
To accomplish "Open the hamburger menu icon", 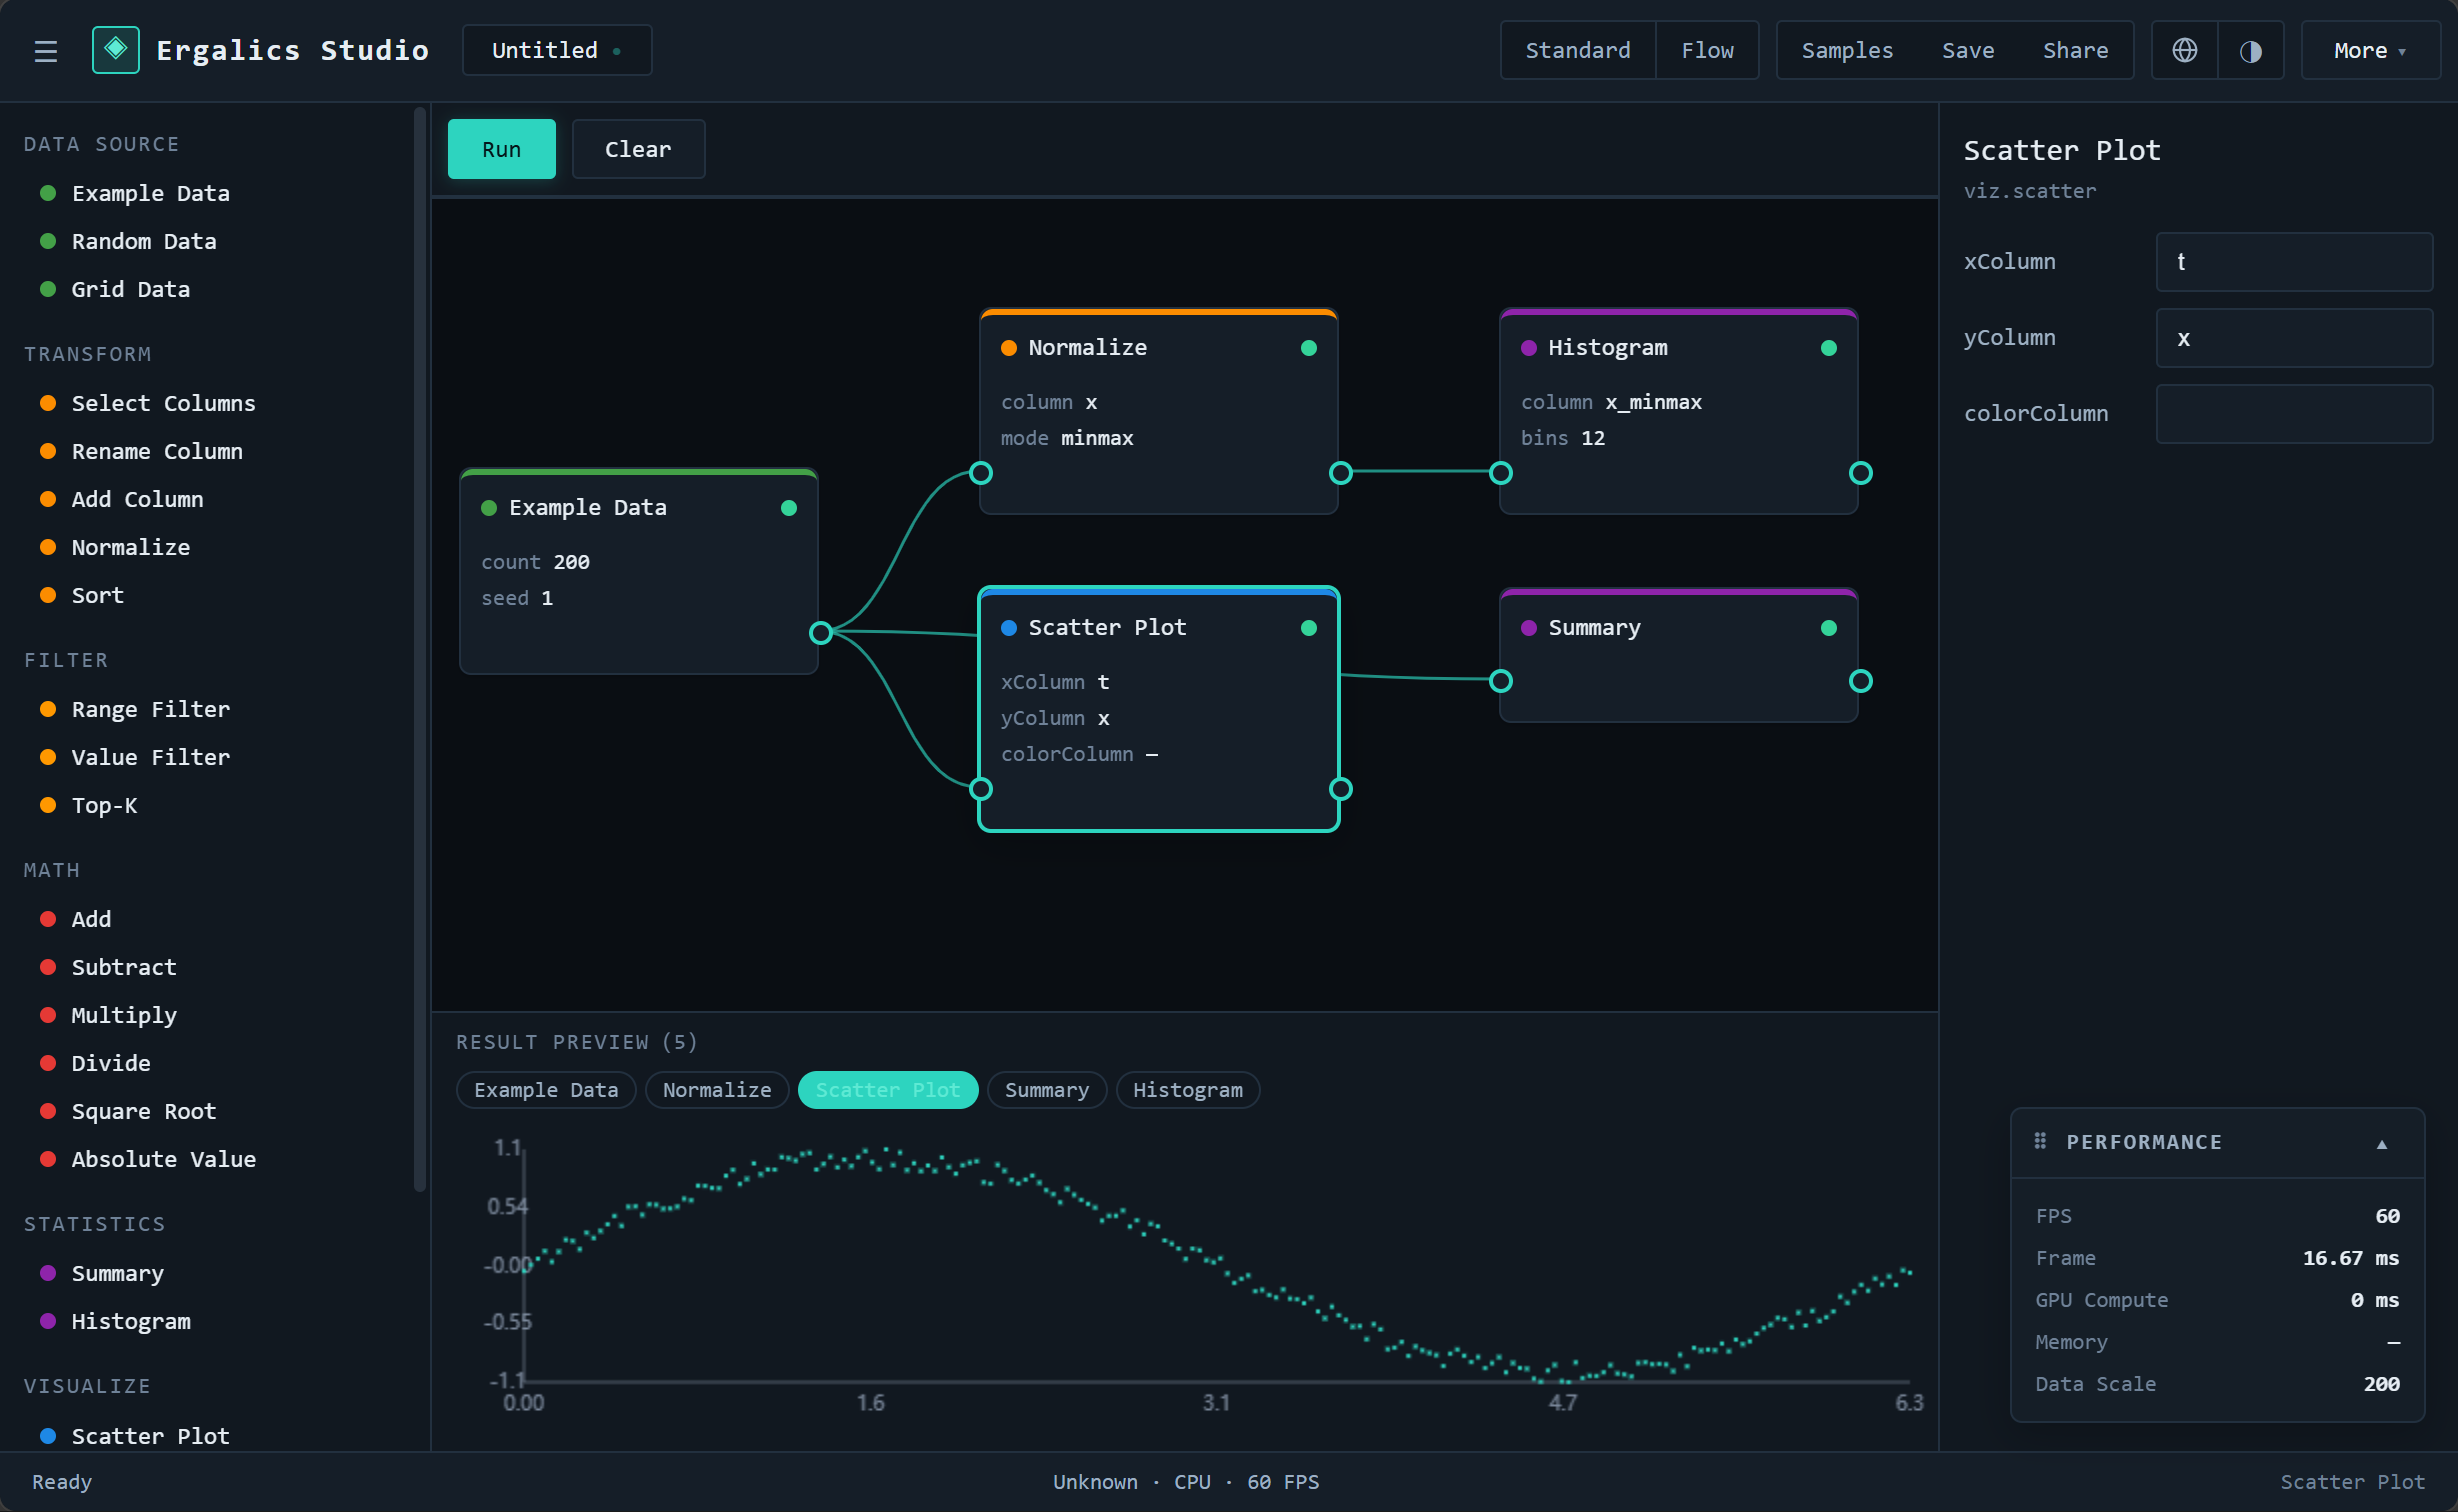I will pos(45,50).
